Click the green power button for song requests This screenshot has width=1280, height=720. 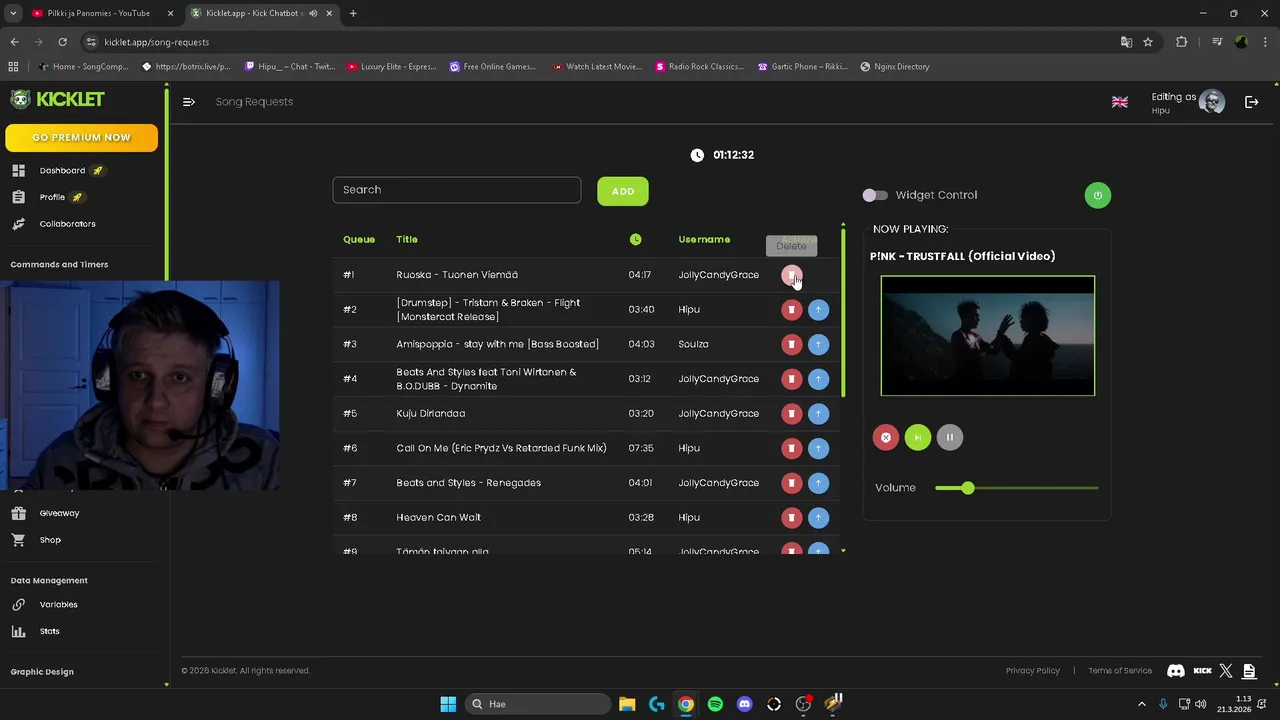tap(1097, 195)
